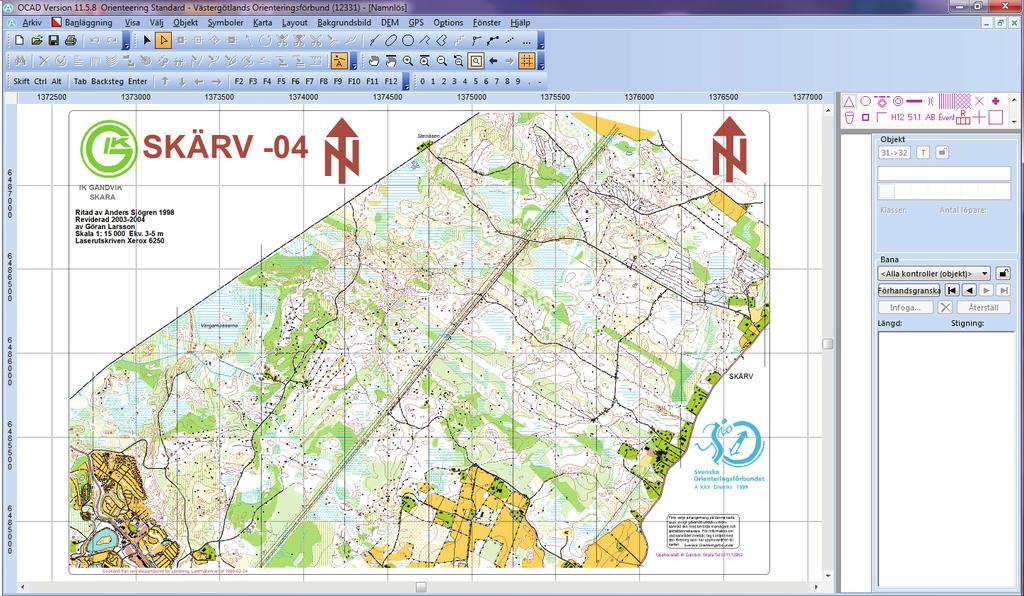Save the map with the floppy disk icon
Image resolution: width=1024 pixels, height=596 pixels.
pyautogui.click(x=54, y=40)
